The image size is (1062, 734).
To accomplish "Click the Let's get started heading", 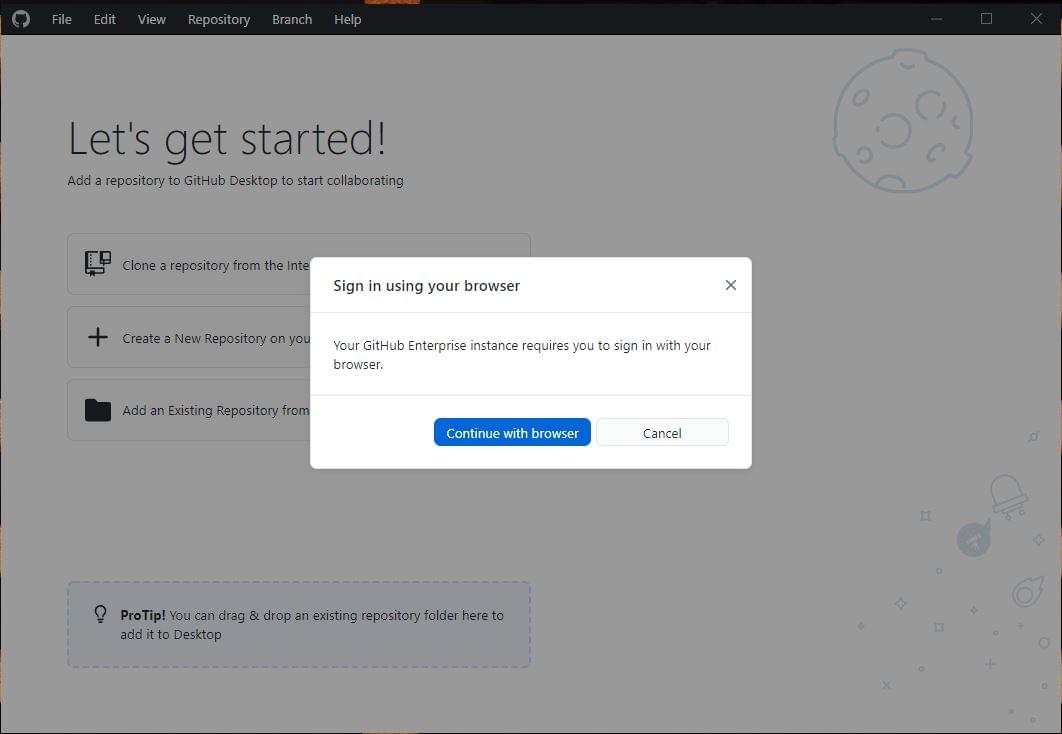I will (x=227, y=139).
